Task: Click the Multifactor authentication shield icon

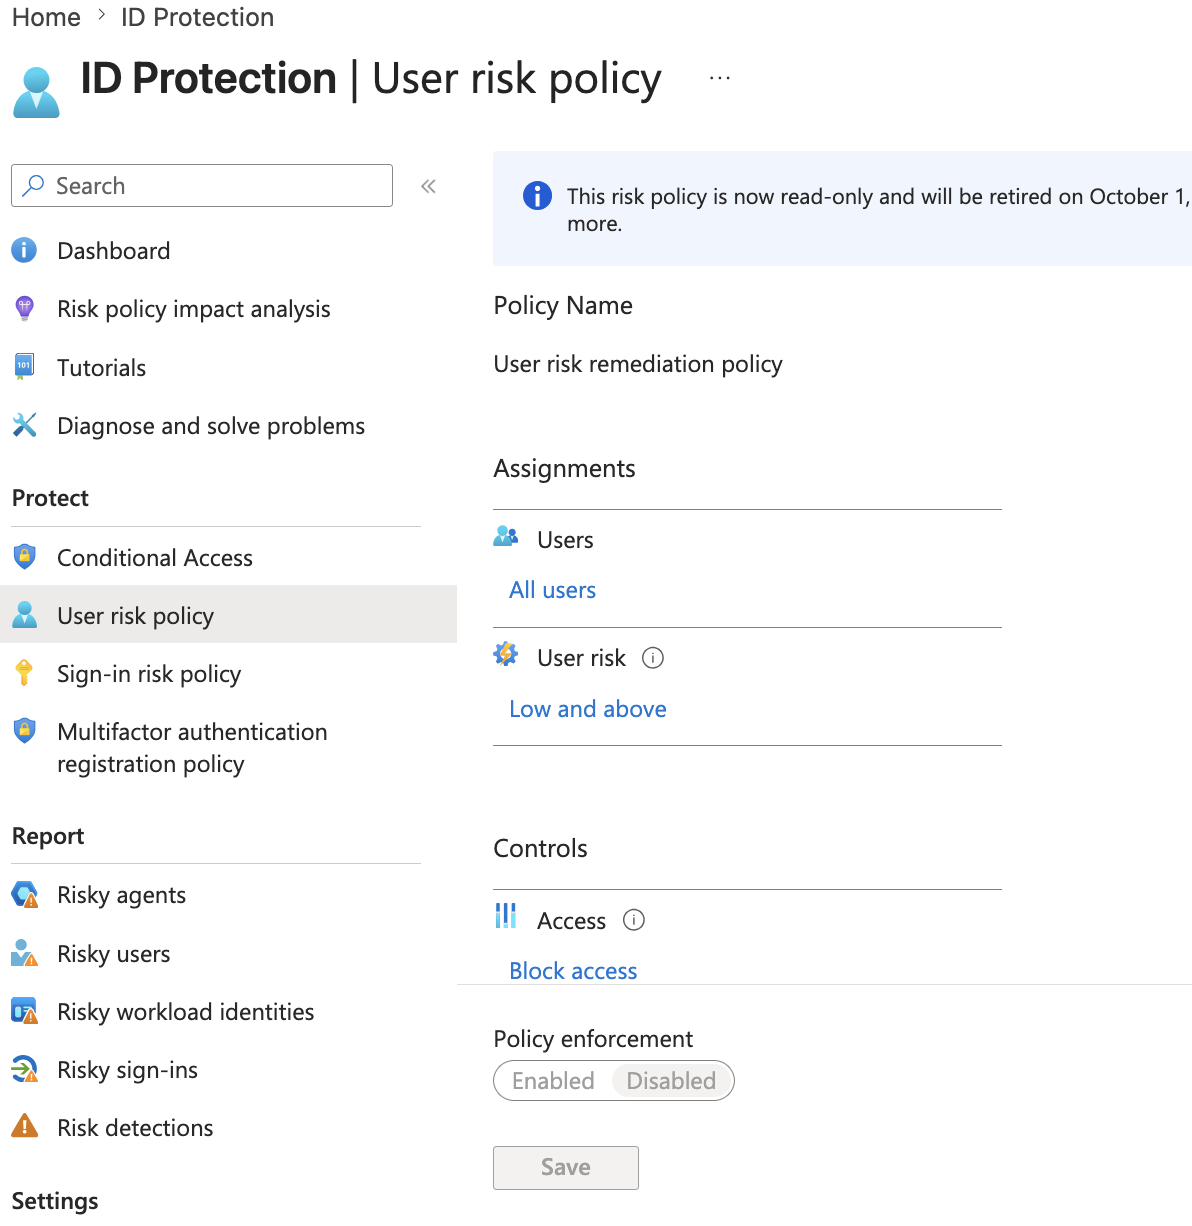Action: click(x=24, y=731)
